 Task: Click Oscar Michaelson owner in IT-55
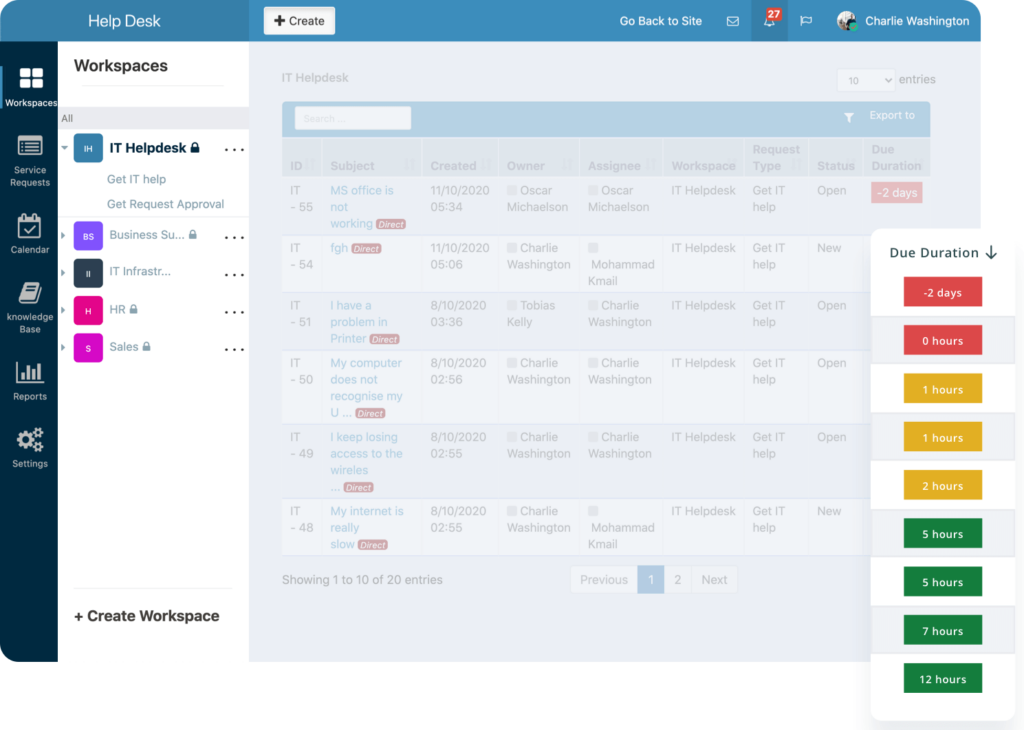[537, 198]
